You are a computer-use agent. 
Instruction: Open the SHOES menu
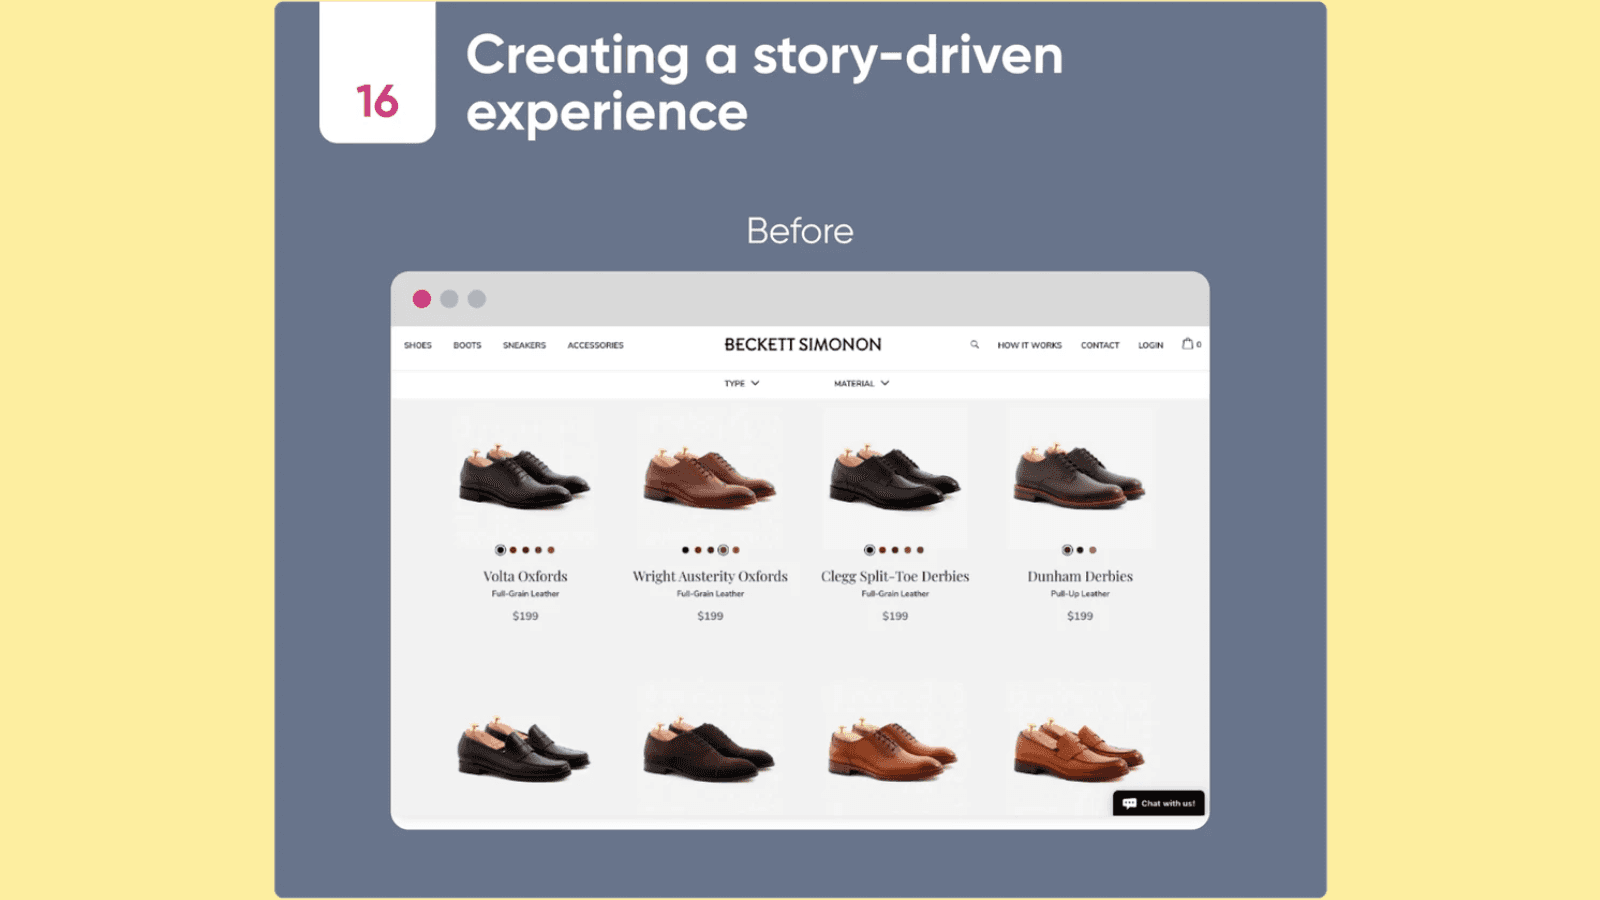(x=418, y=345)
